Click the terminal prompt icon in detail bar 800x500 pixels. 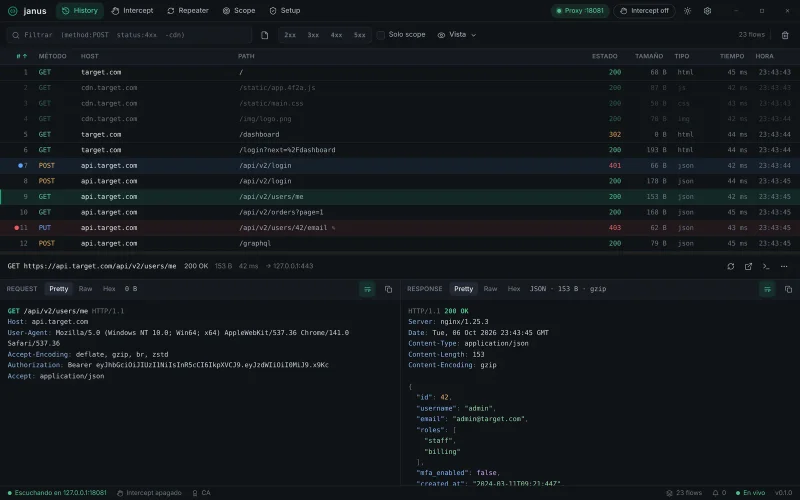coord(766,266)
